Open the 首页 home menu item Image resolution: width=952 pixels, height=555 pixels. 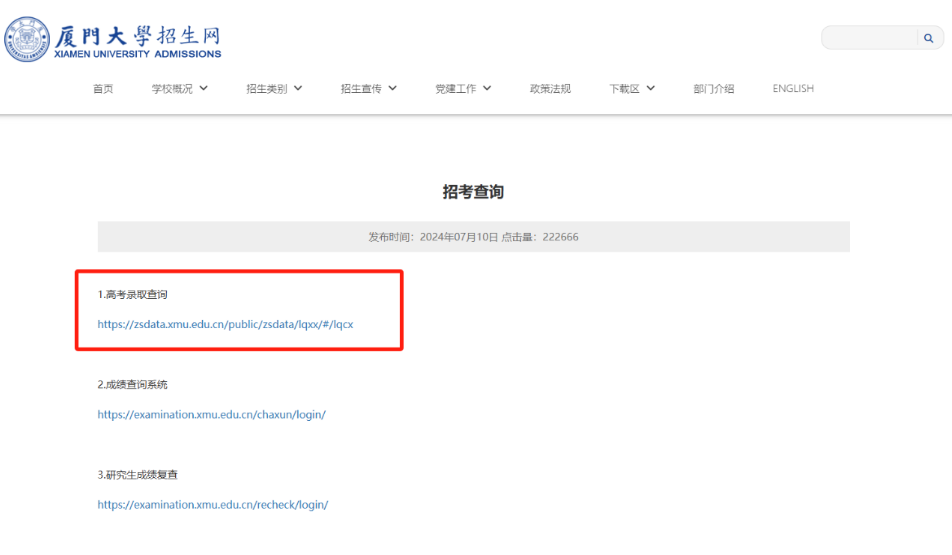(x=103, y=89)
